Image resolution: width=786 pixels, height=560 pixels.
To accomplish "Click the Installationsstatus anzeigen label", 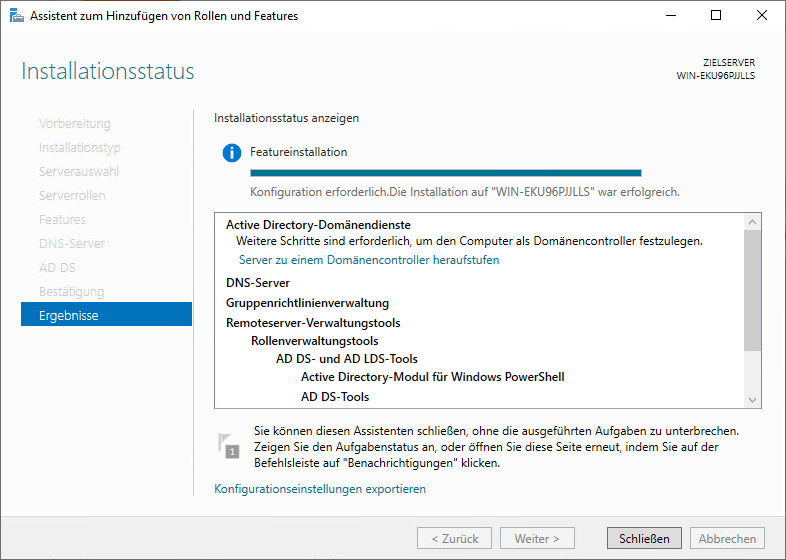I will 286,118.
